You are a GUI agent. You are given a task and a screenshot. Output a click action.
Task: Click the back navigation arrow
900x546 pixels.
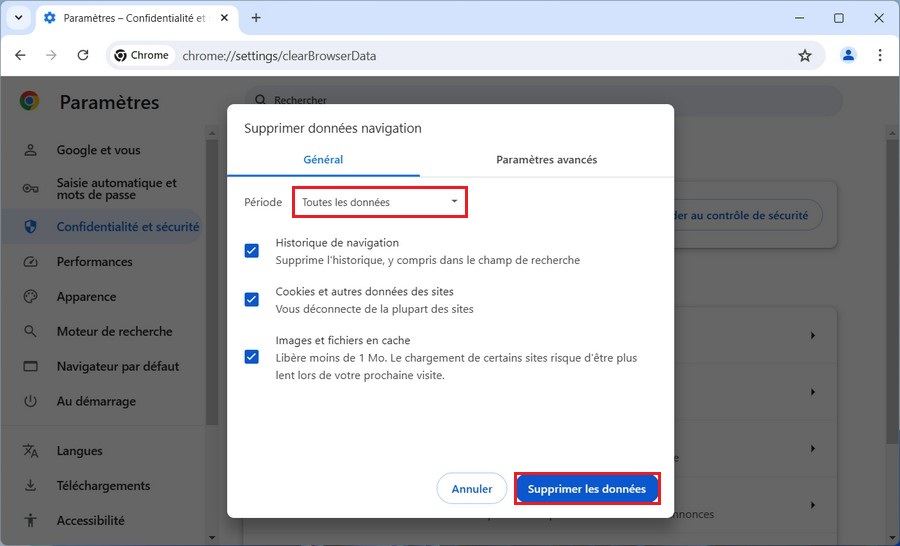[x=20, y=55]
